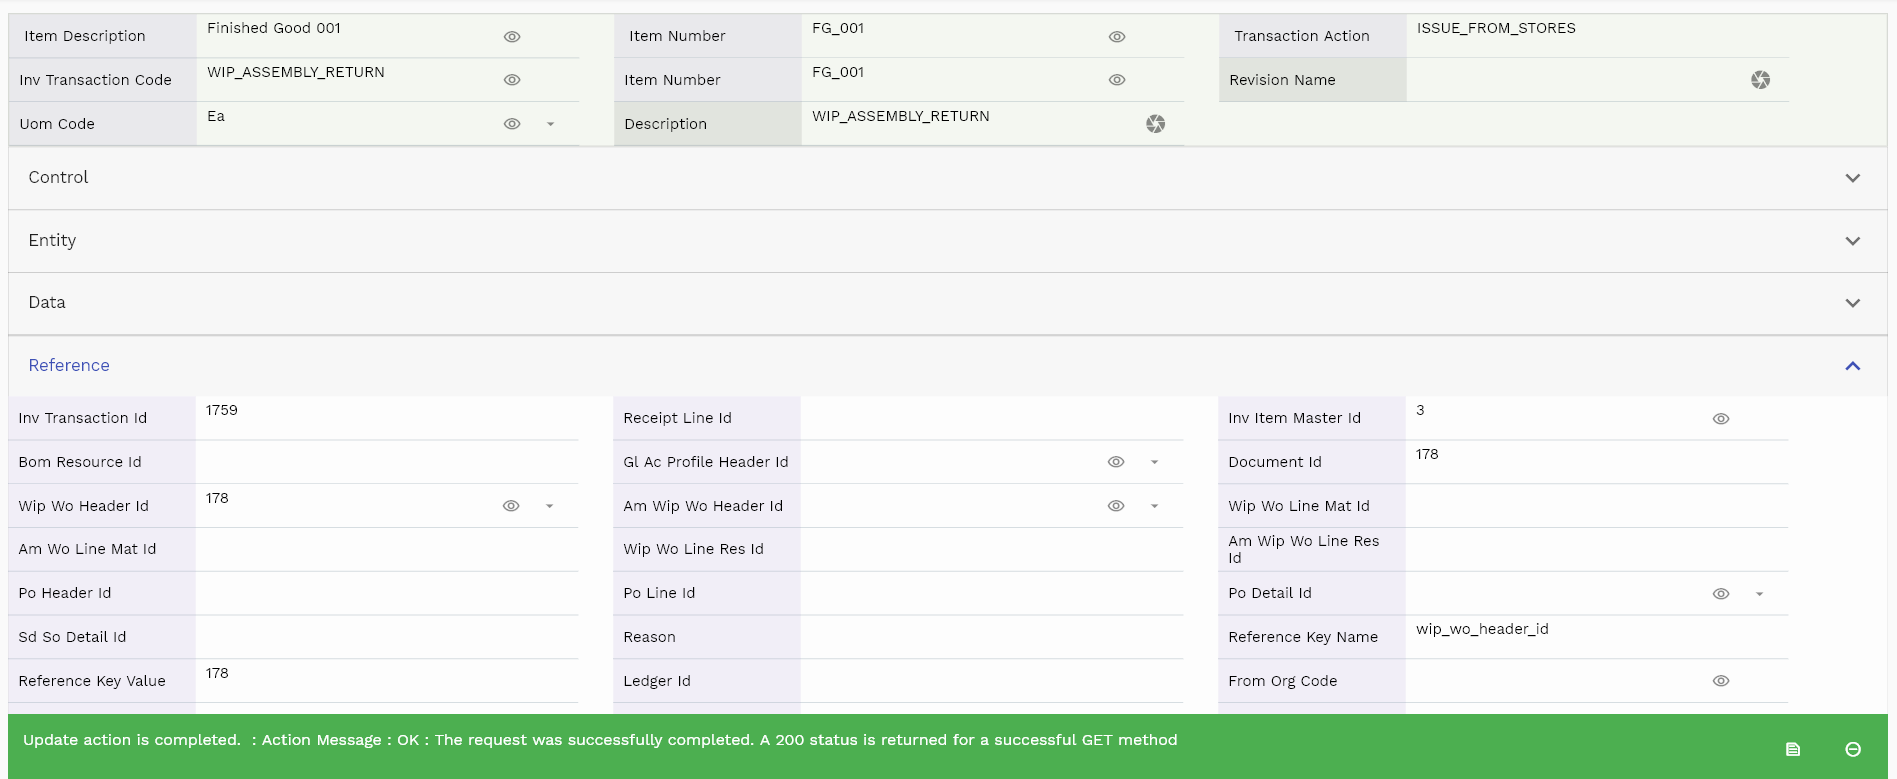Open the Am Wip Wo Header Id dropdown

[x=1154, y=506]
